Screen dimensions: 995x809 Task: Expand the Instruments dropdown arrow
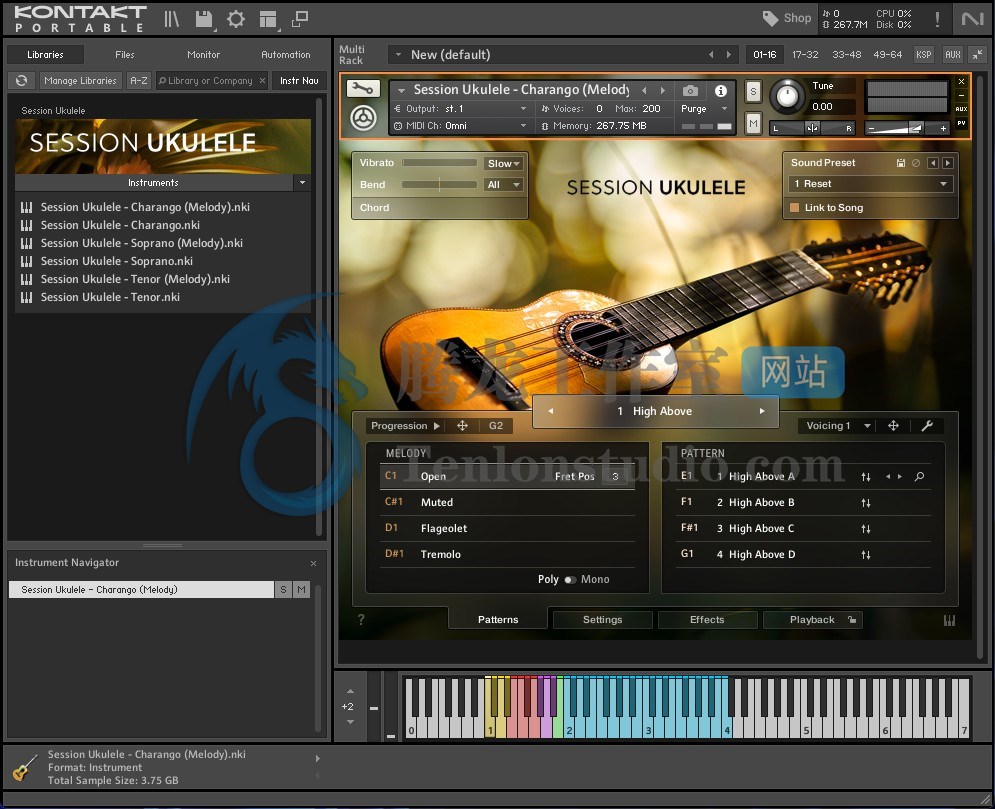click(x=302, y=183)
